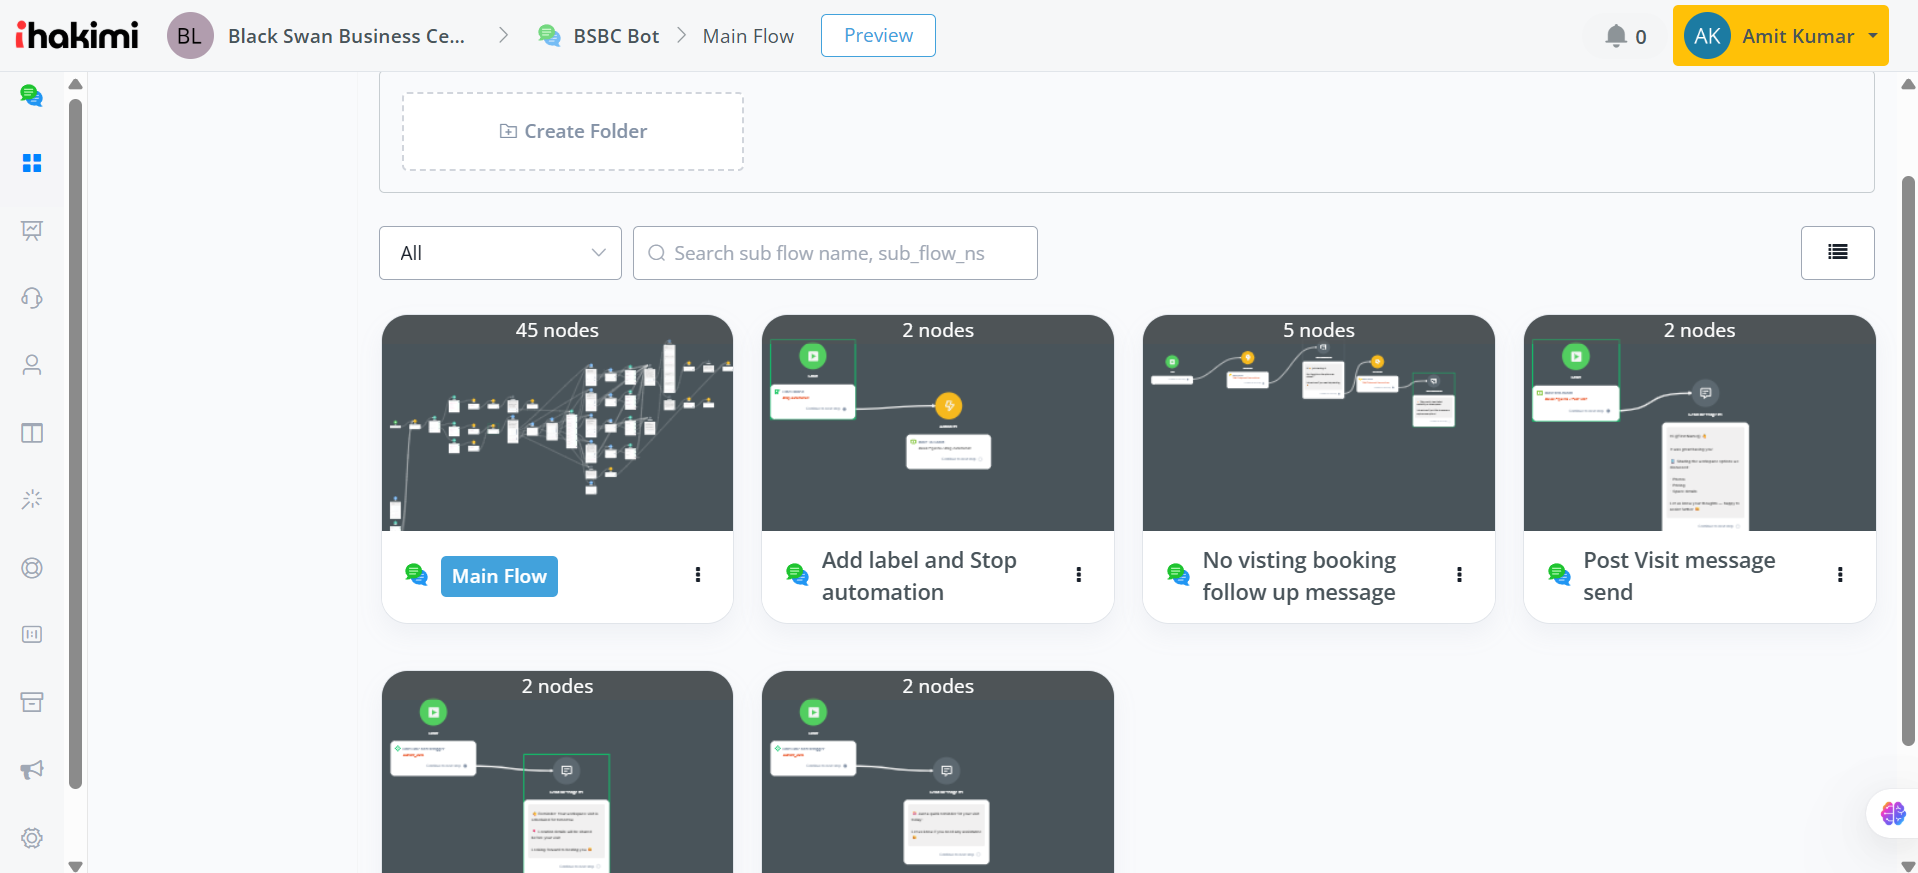Open options menu for Main Flow card

coord(698,575)
